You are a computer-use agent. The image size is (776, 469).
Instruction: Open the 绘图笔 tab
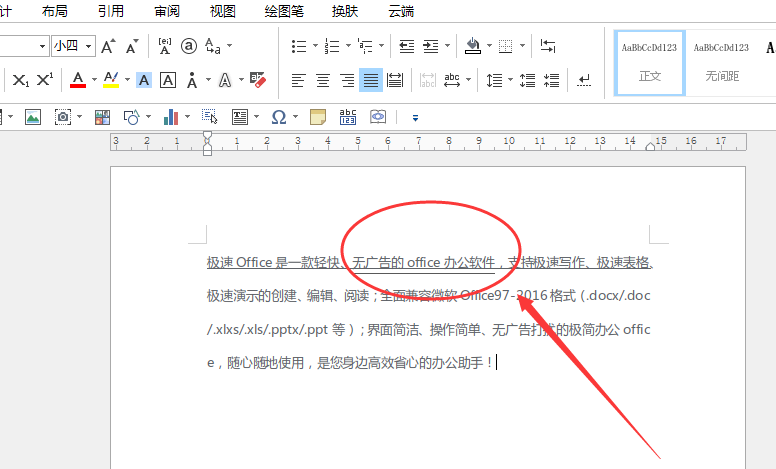point(284,11)
